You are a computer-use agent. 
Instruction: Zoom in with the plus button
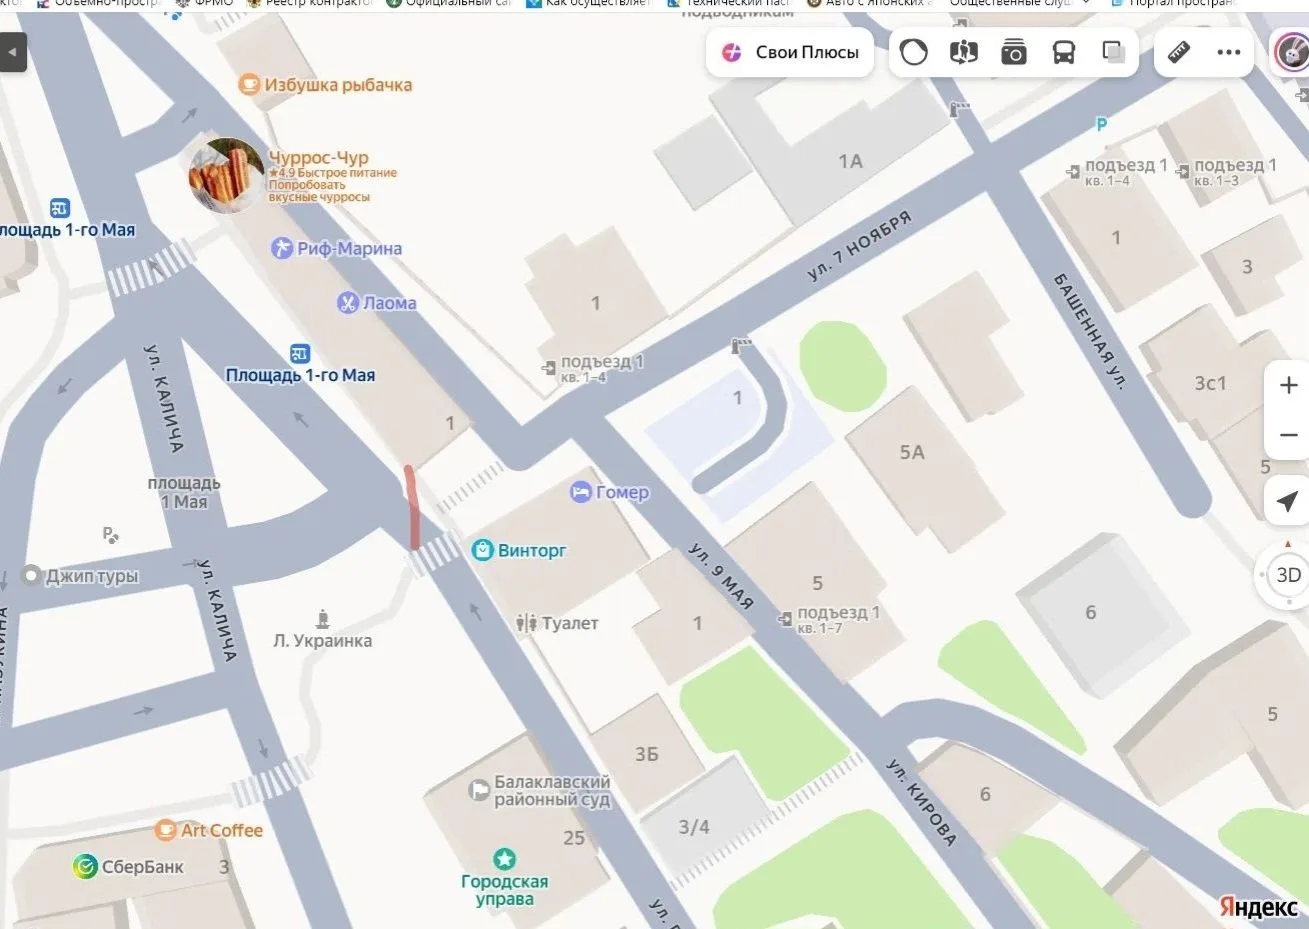1288,385
